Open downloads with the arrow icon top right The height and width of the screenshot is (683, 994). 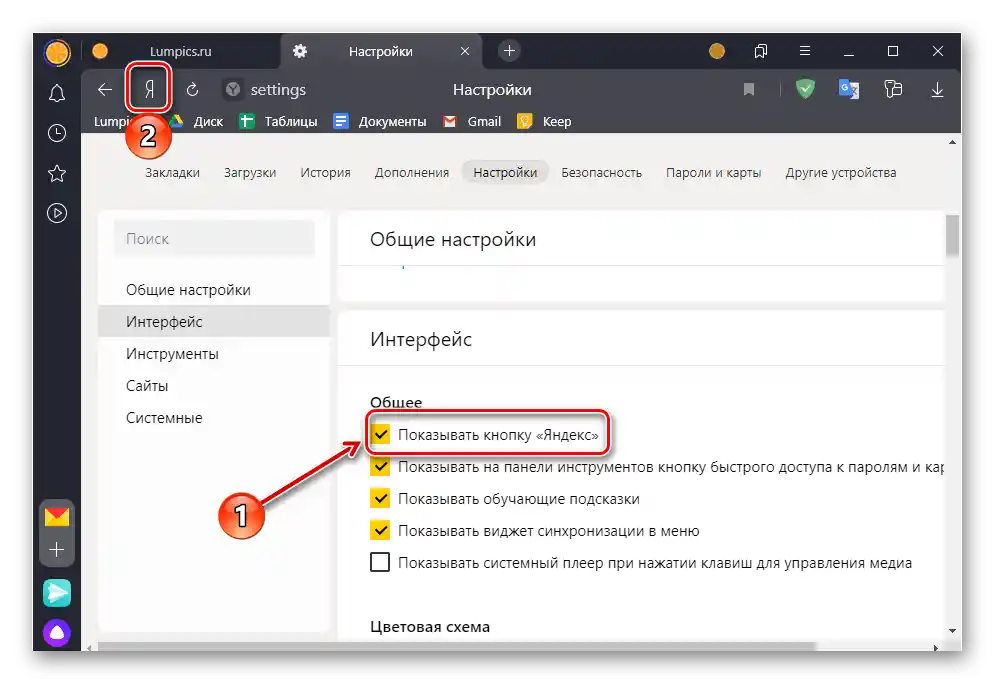click(937, 90)
